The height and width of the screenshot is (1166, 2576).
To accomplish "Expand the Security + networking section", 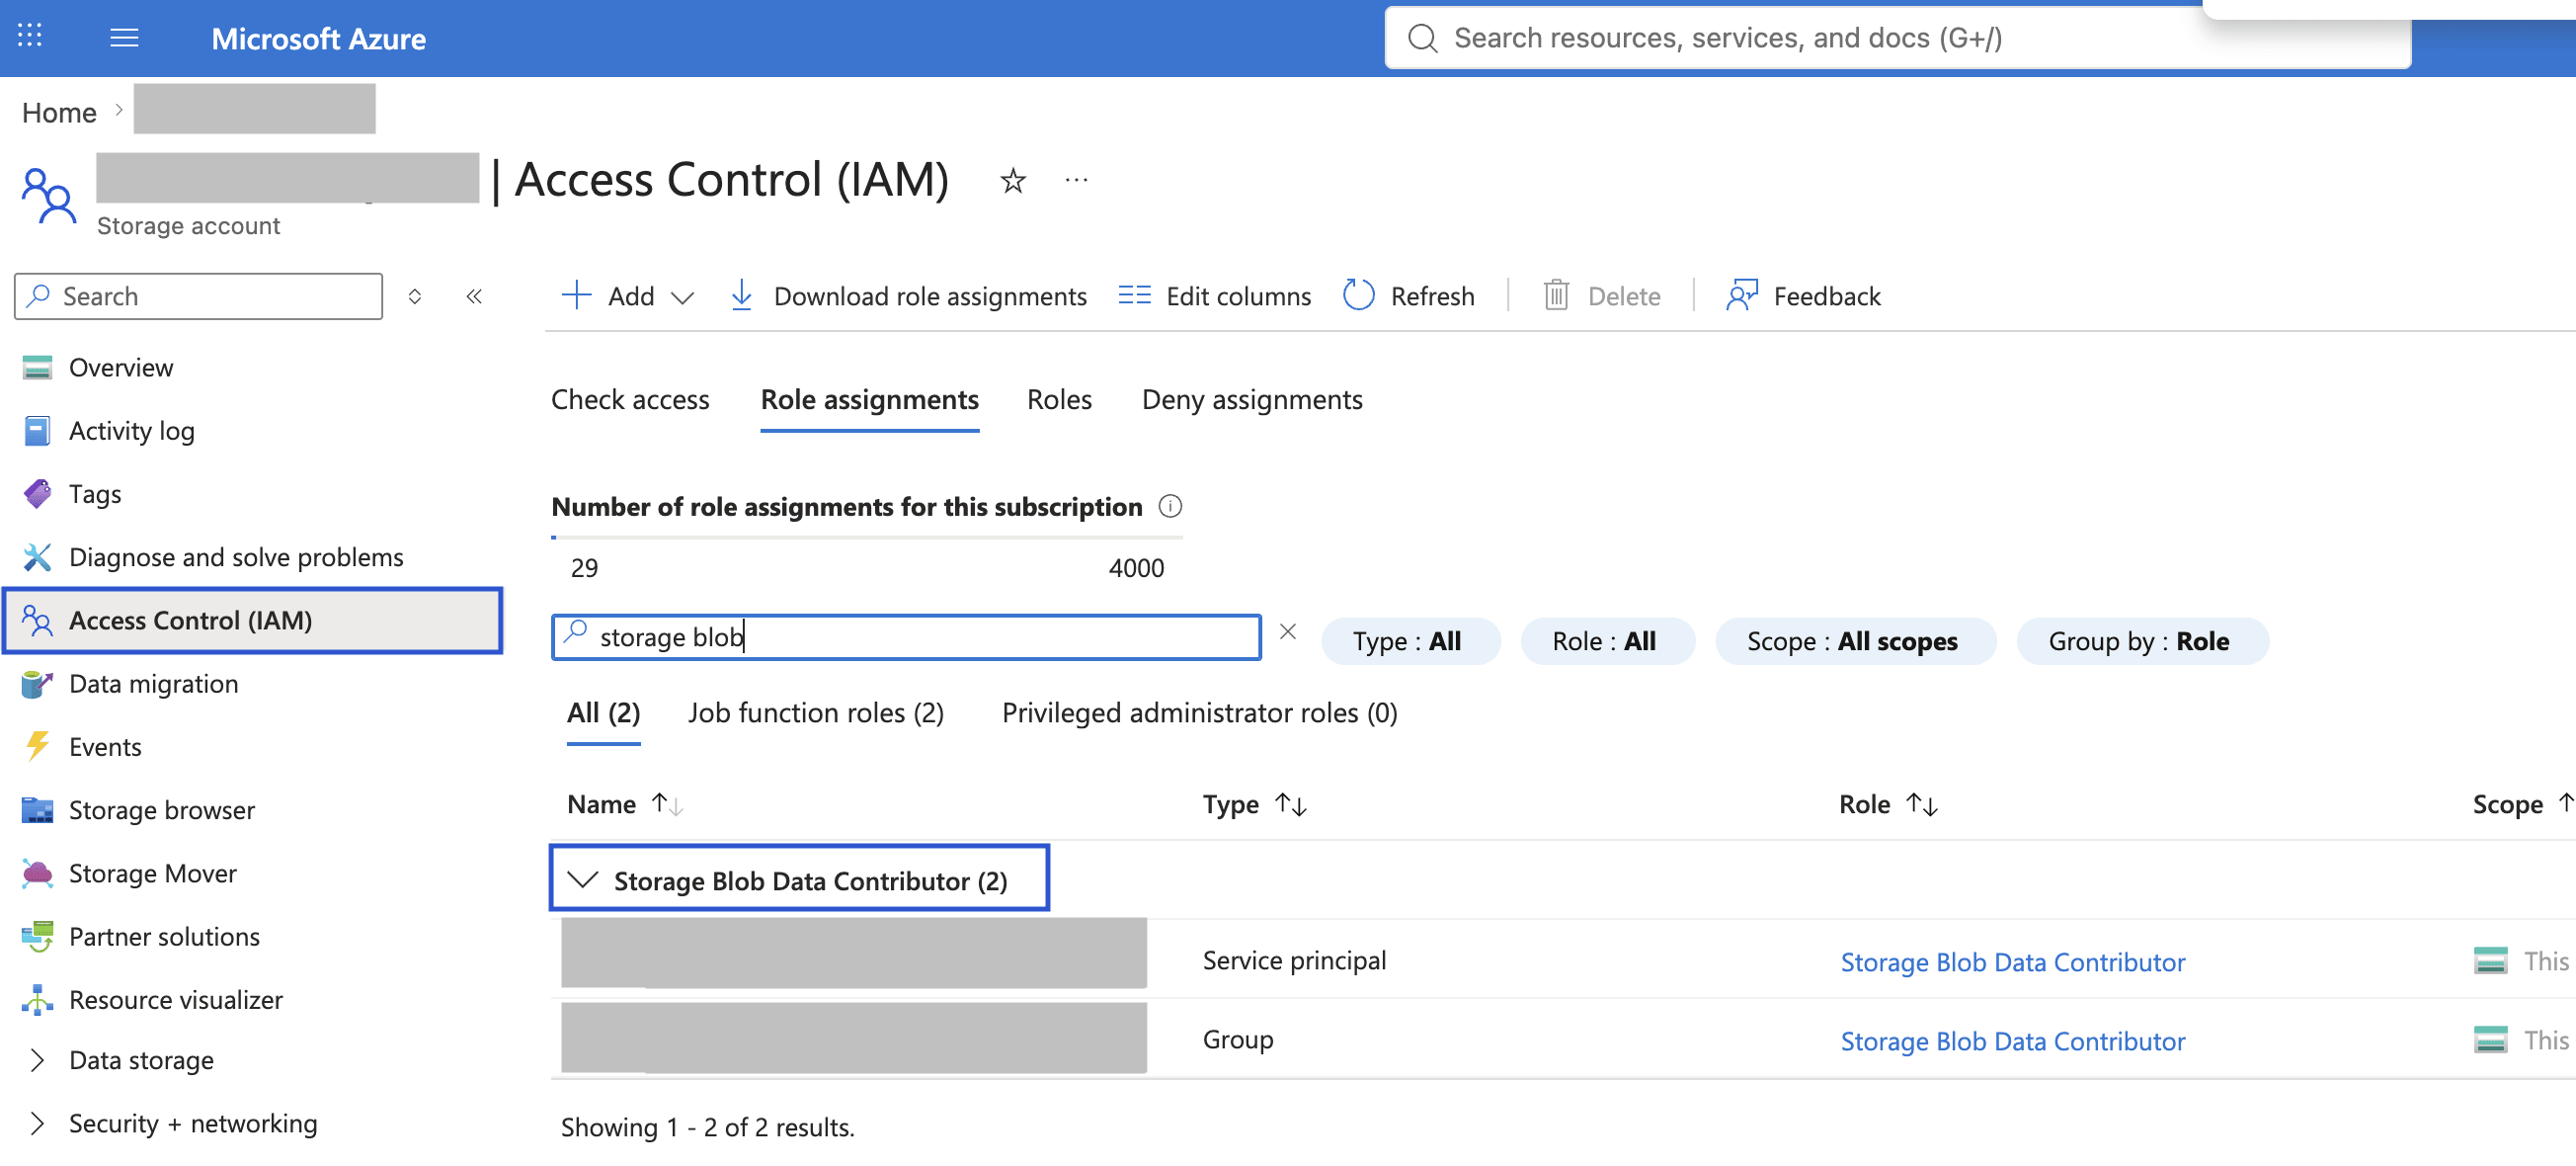I will [37, 1123].
